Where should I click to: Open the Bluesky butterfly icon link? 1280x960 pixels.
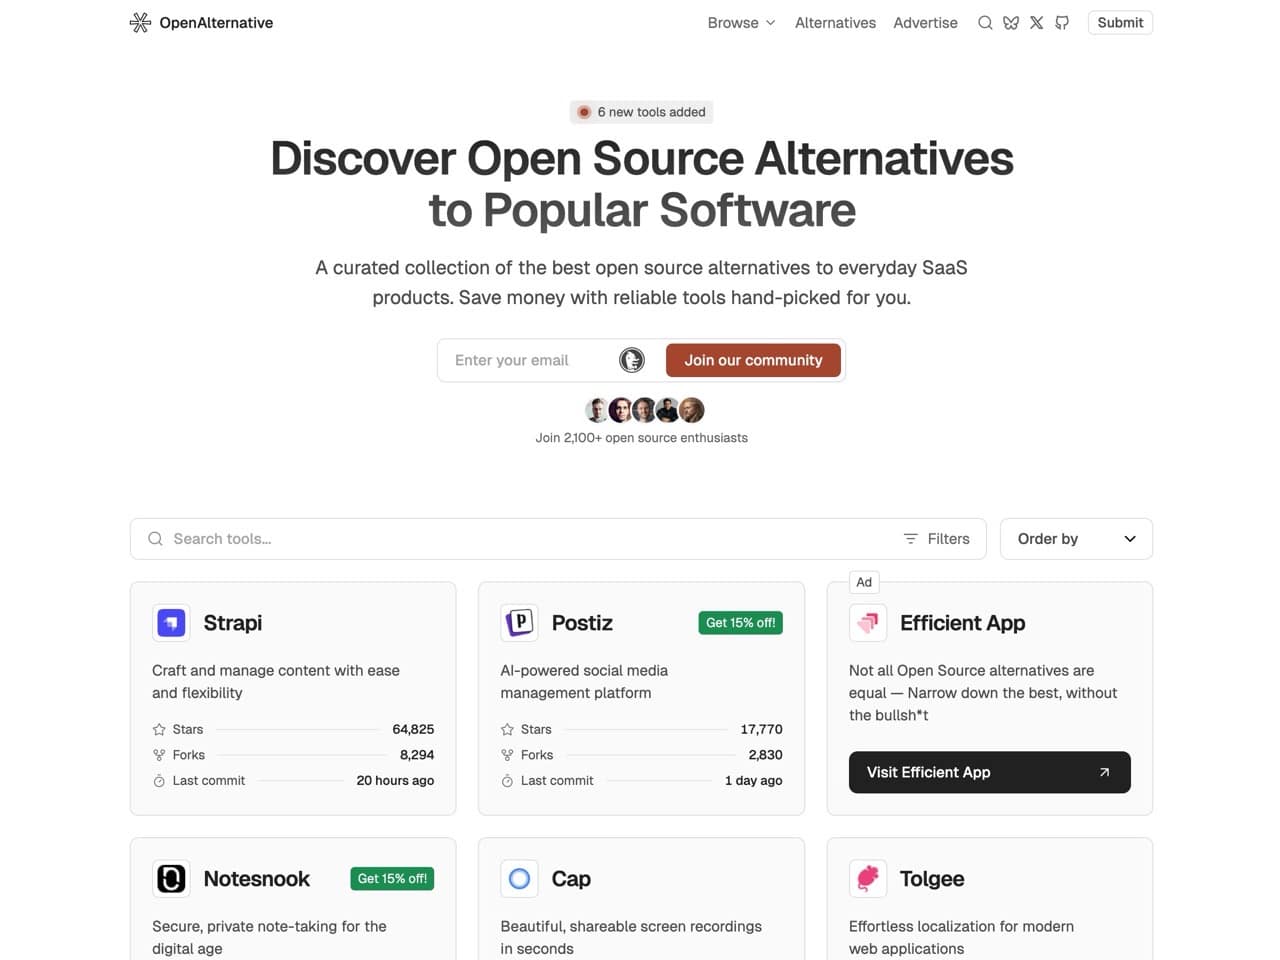pos(1011,23)
